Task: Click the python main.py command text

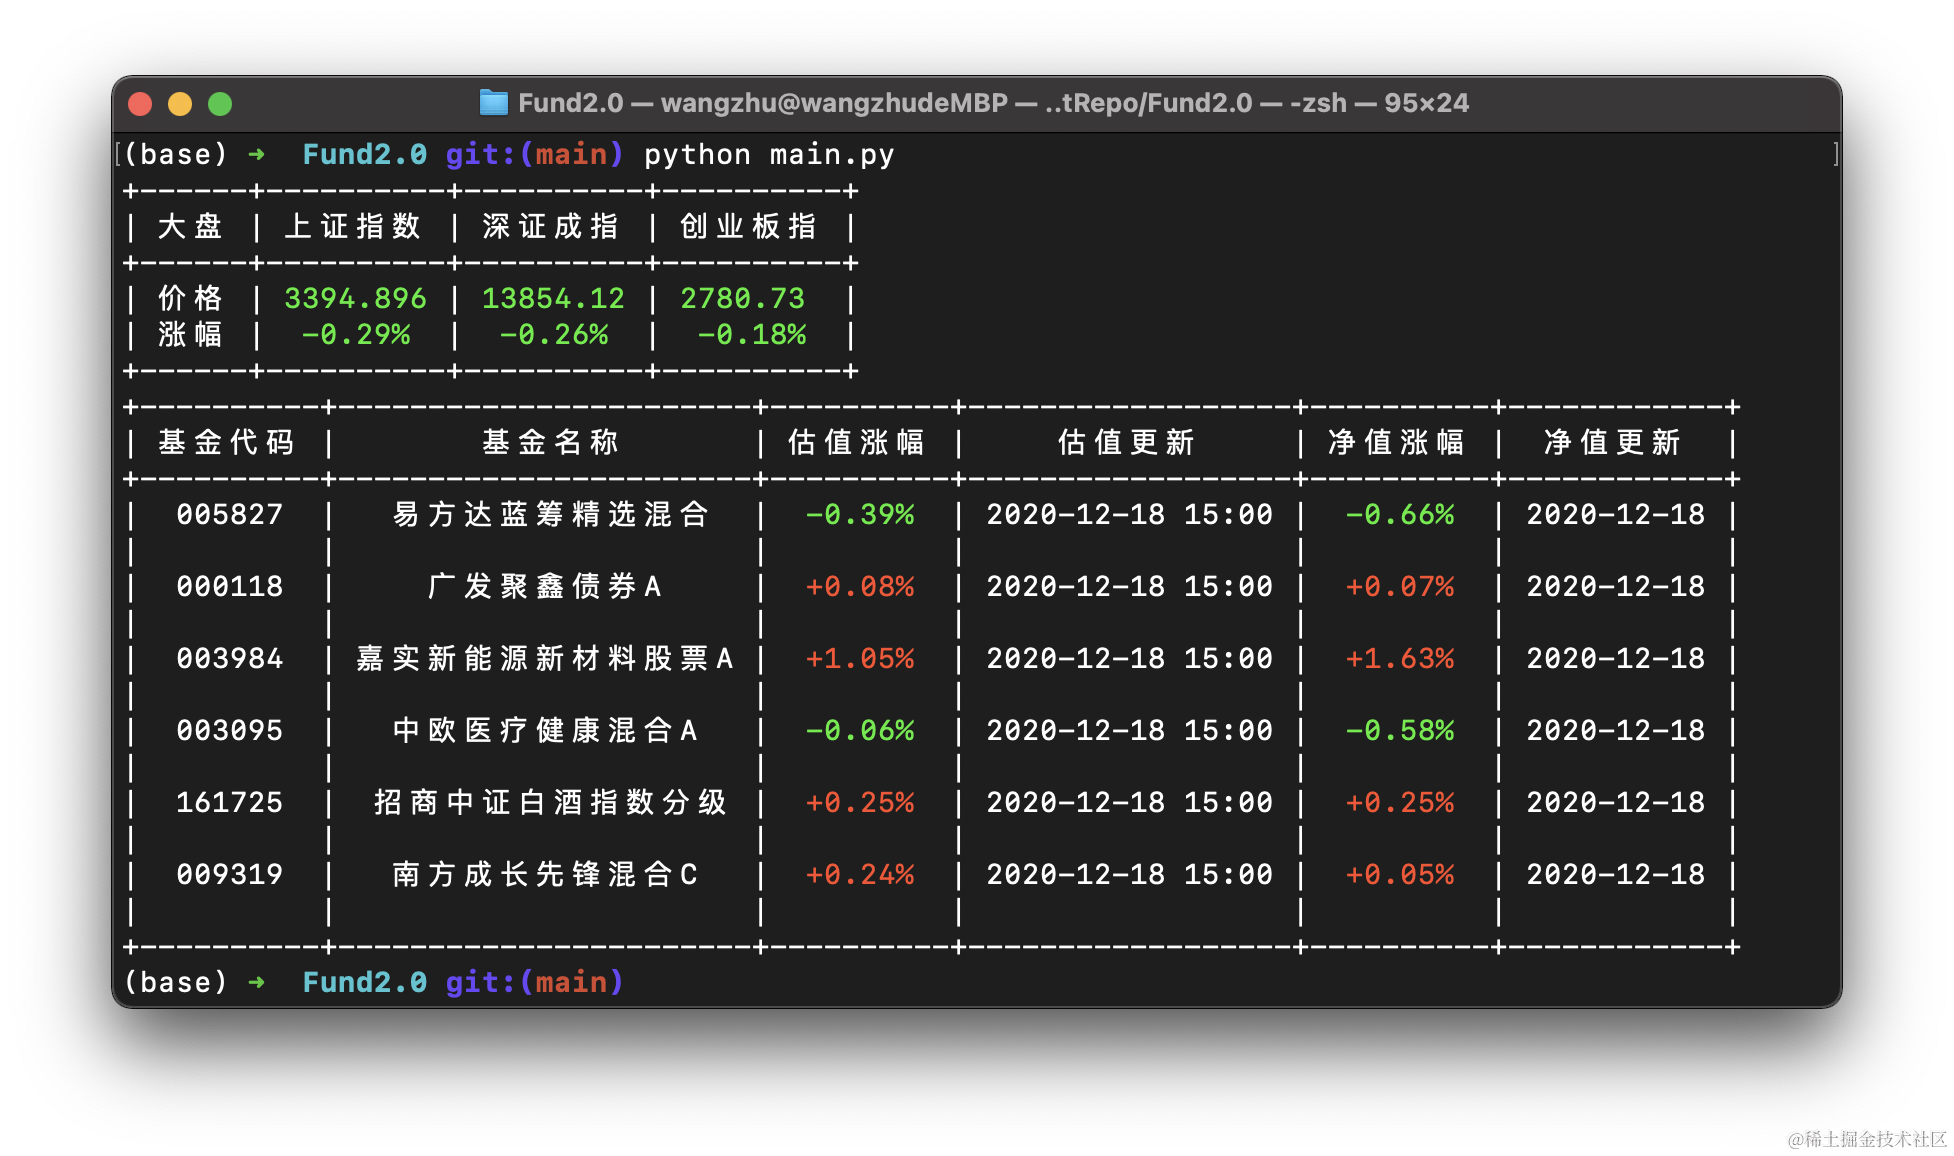Action: point(768,155)
